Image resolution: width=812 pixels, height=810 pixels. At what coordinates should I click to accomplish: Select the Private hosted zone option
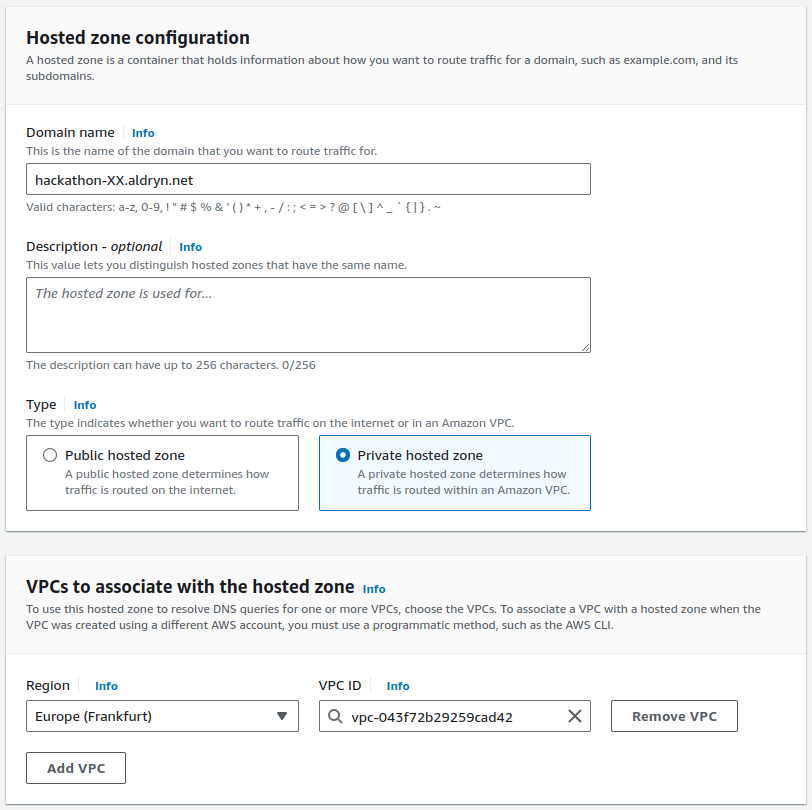(x=343, y=455)
